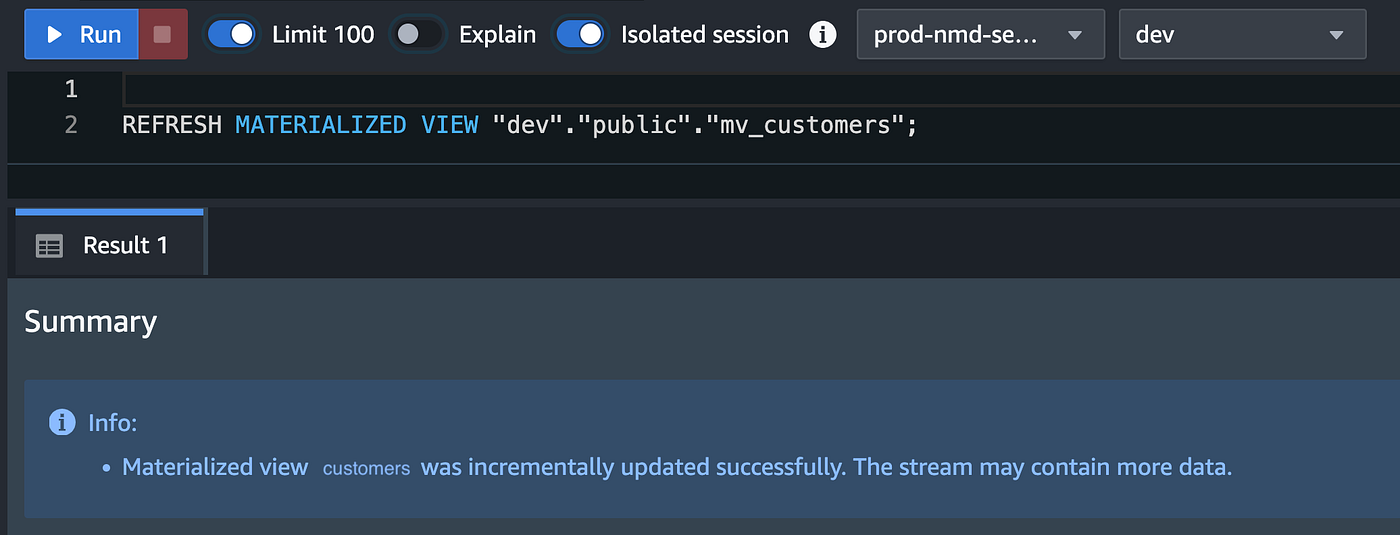Switch to the Result 1 tab
The height and width of the screenshot is (535, 1400).
(125, 246)
